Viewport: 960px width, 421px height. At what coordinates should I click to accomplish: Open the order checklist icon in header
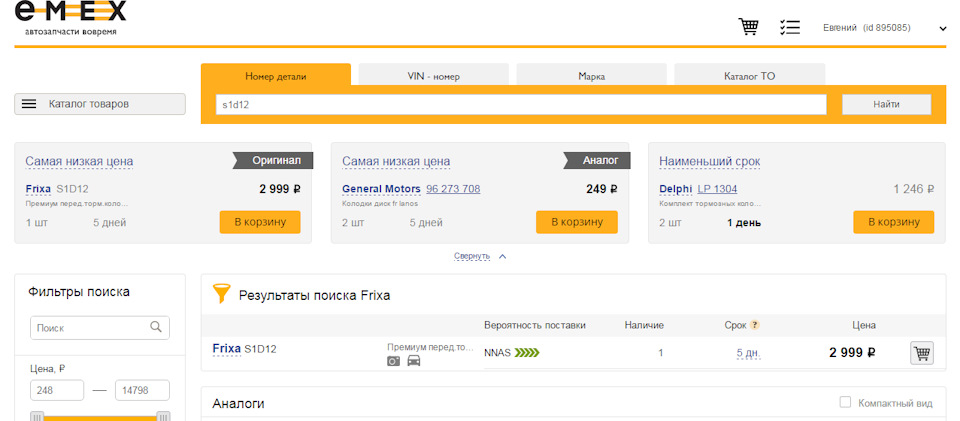click(790, 27)
